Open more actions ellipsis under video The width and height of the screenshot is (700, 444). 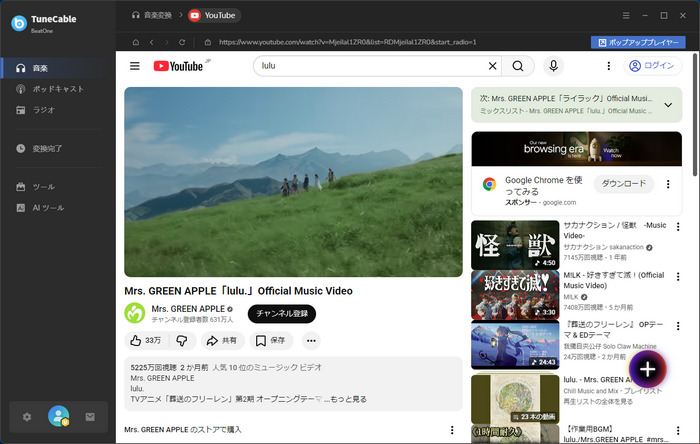(311, 340)
